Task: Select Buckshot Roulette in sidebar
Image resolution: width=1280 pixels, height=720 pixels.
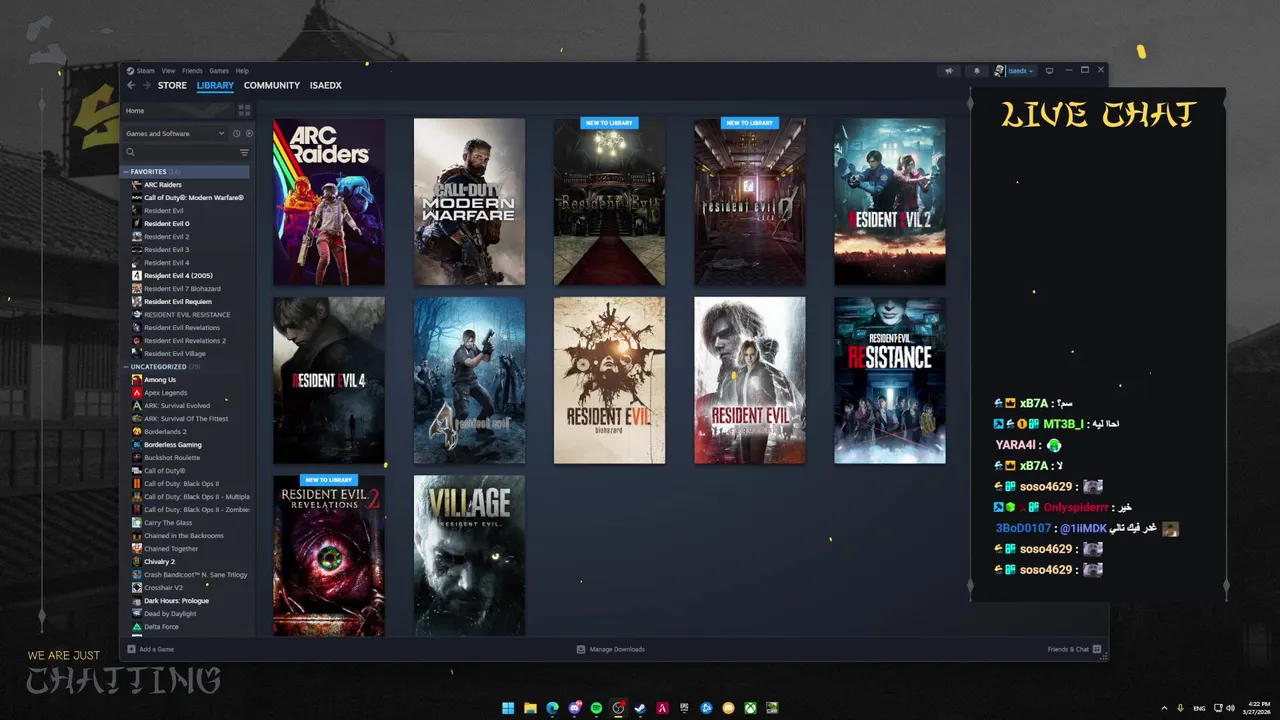Action: pyautogui.click(x=172, y=458)
